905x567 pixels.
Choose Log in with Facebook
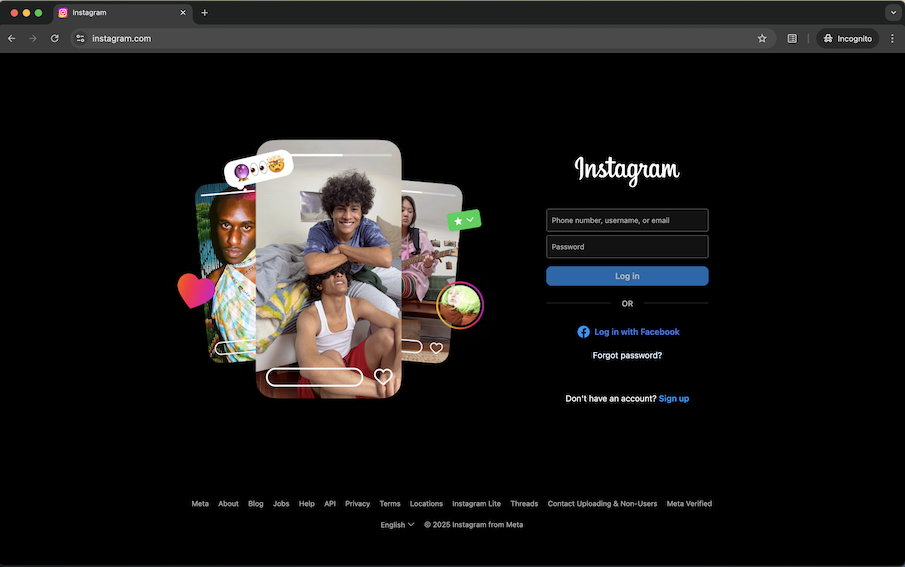point(628,332)
